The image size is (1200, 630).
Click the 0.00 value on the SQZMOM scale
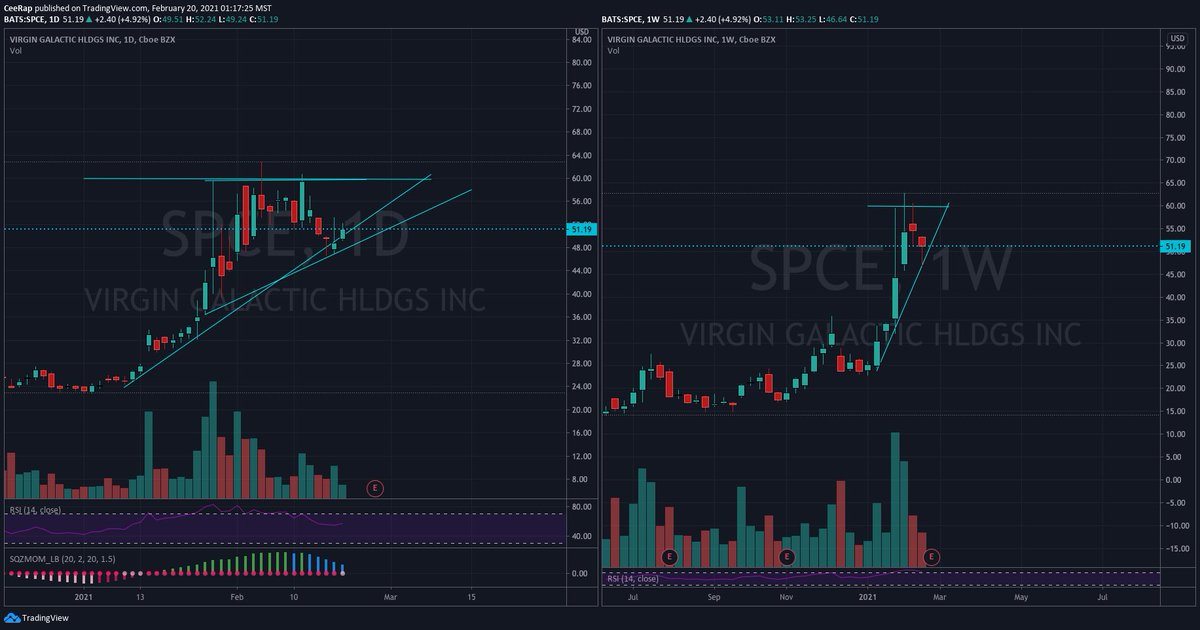pos(580,574)
